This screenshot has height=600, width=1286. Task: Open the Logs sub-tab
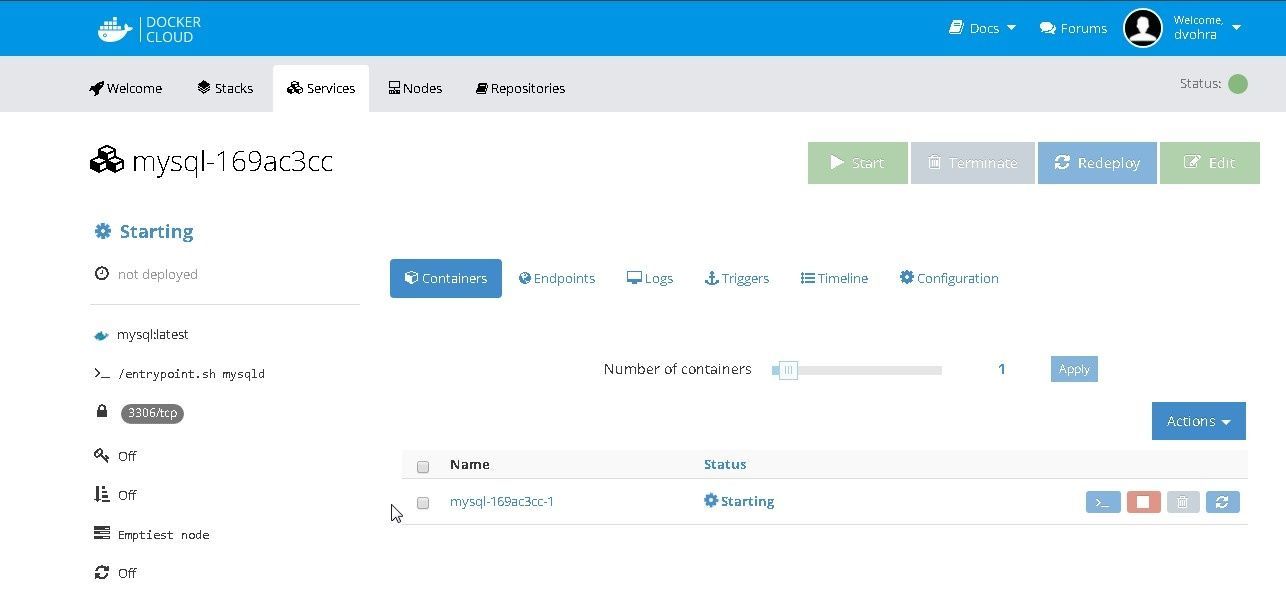tap(650, 278)
